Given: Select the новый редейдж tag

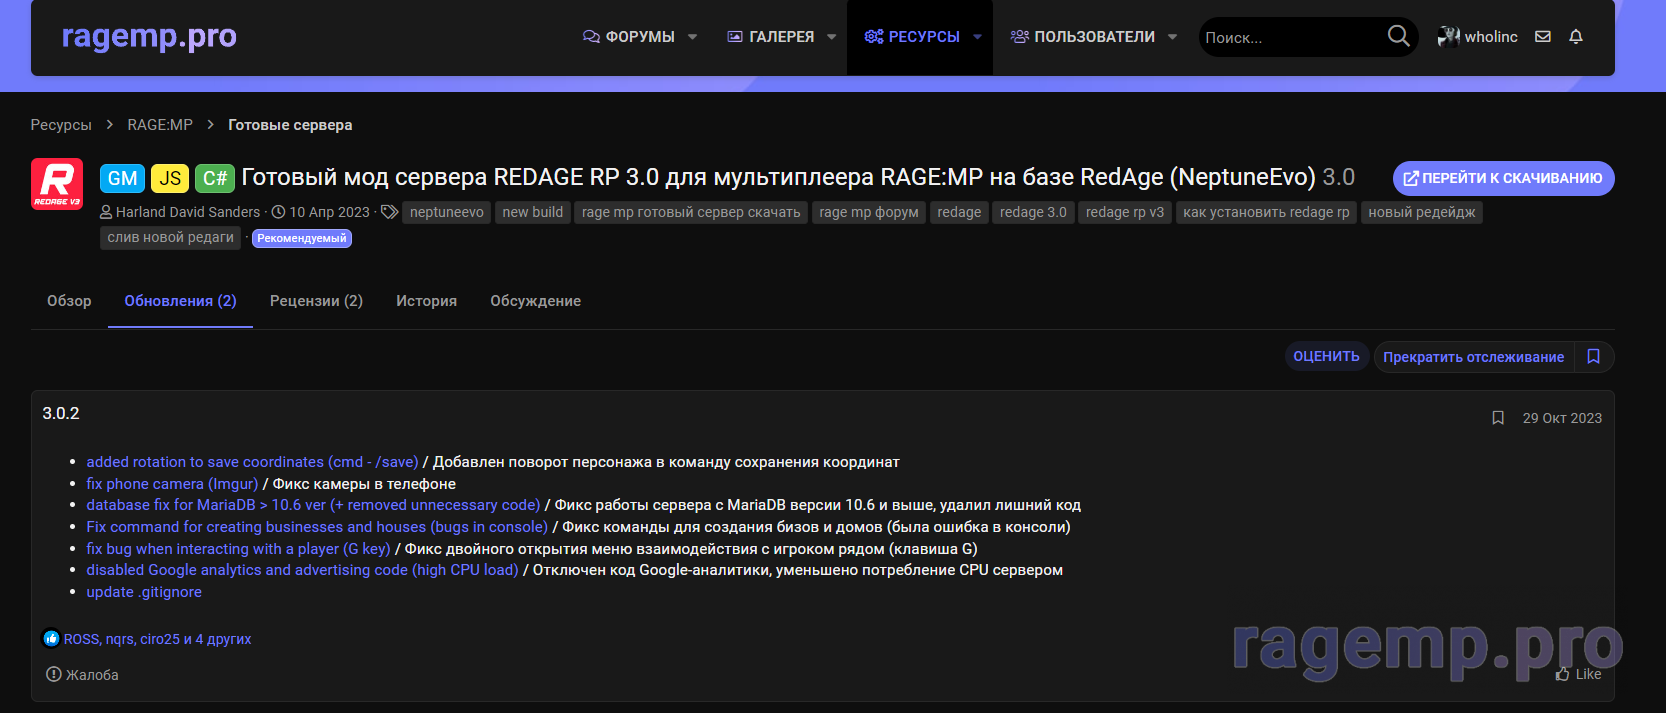Looking at the screenshot, I should coord(1422,212).
